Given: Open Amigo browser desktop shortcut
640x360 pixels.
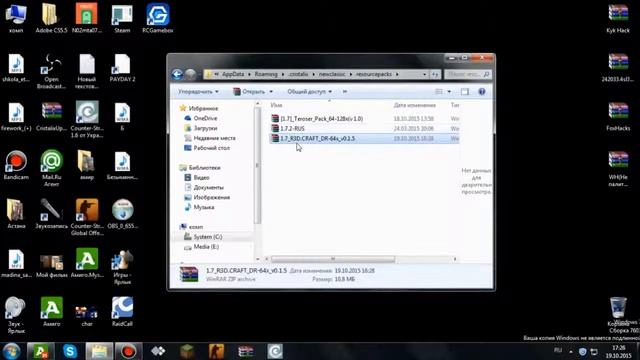Looking at the screenshot, I should [x=51, y=311].
